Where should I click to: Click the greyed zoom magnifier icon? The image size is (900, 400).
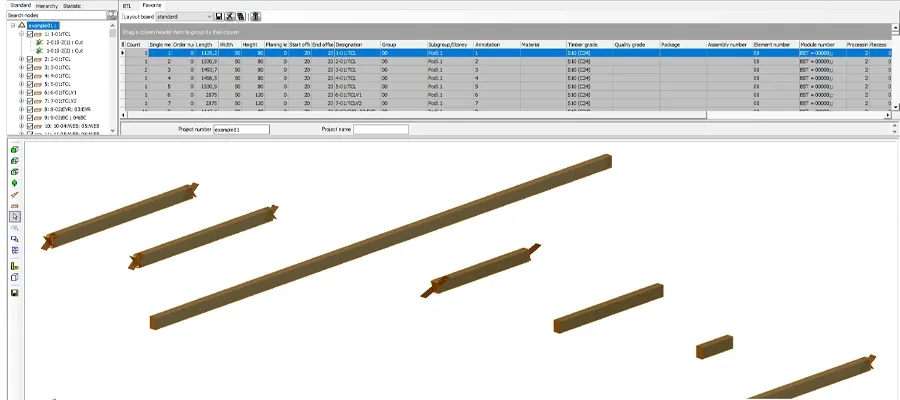[15, 228]
